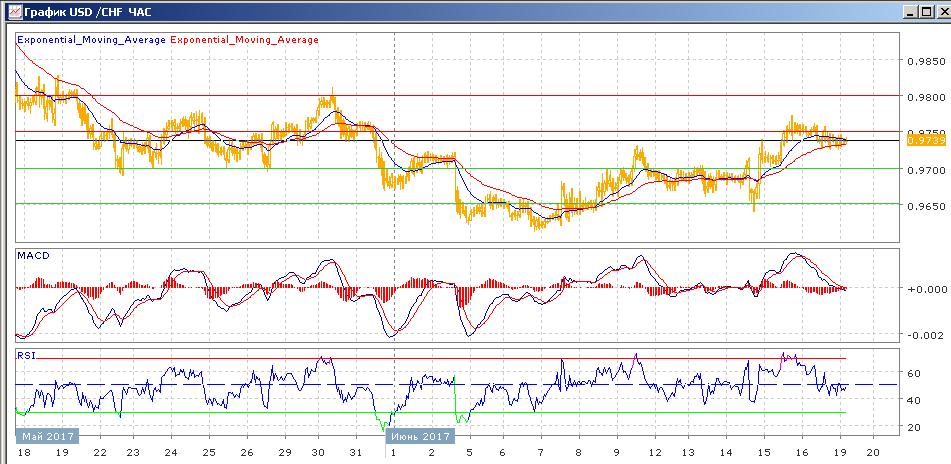This screenshot has height=464, width=951.
Task: Click the +0.000 MACD scale label
Action: (x=920, y=288)
